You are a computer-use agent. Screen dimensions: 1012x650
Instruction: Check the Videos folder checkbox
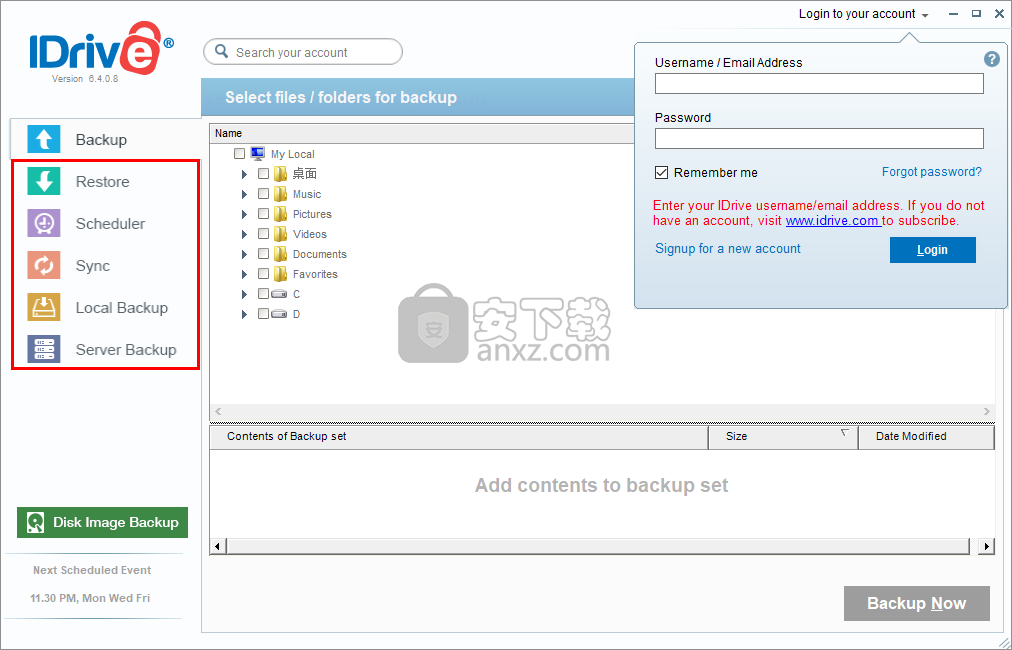263,234
